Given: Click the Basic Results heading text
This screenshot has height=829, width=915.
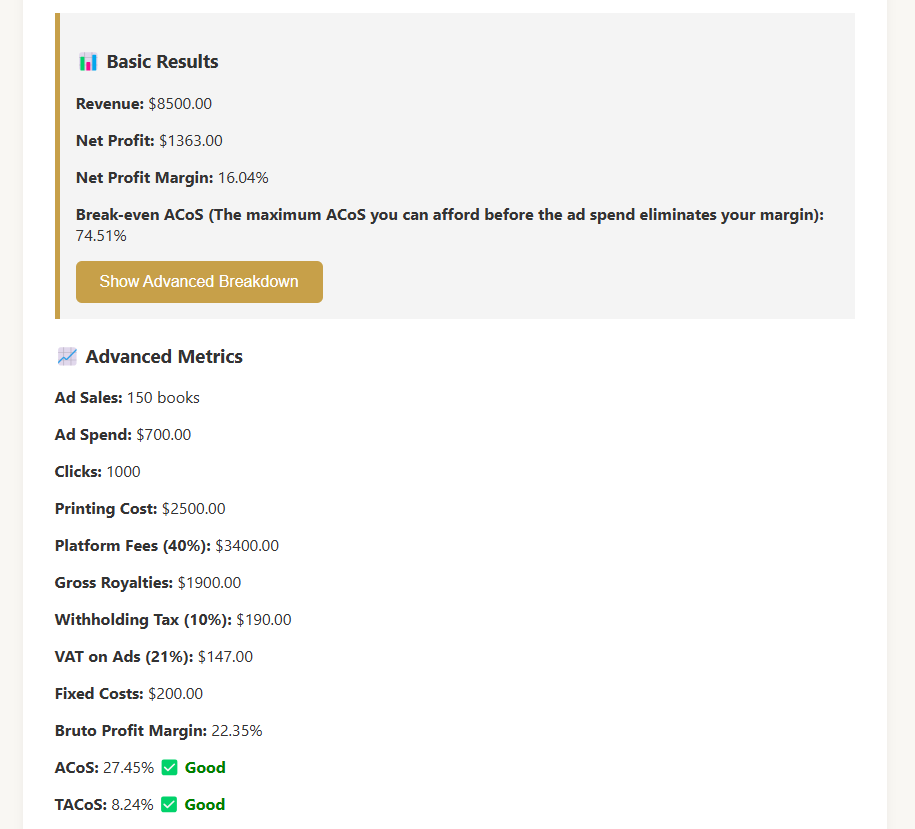Looking at the screenshot, I should coord(162,62).
